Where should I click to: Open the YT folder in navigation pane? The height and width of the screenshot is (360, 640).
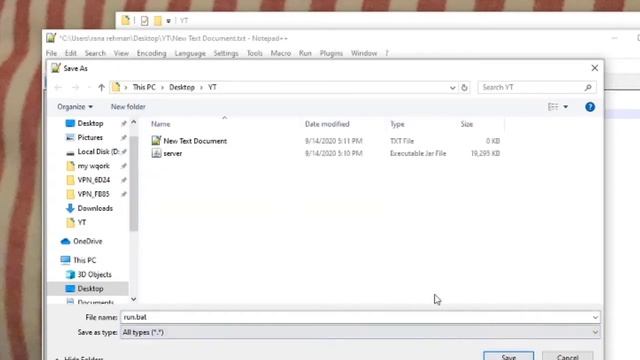(x=82, y=222)
